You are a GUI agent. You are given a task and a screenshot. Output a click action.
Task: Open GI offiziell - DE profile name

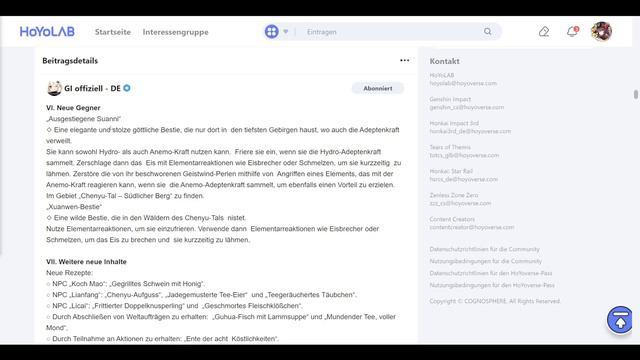point(92,88)
